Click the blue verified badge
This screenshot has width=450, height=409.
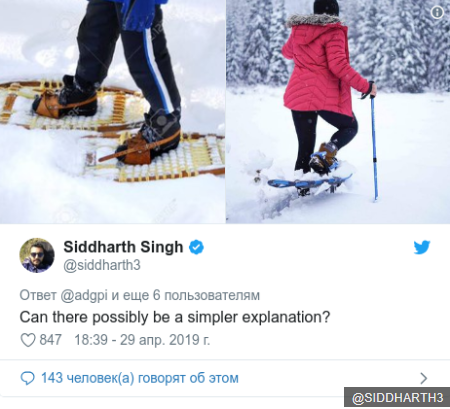pyautogui.click(x=197, y=248)
